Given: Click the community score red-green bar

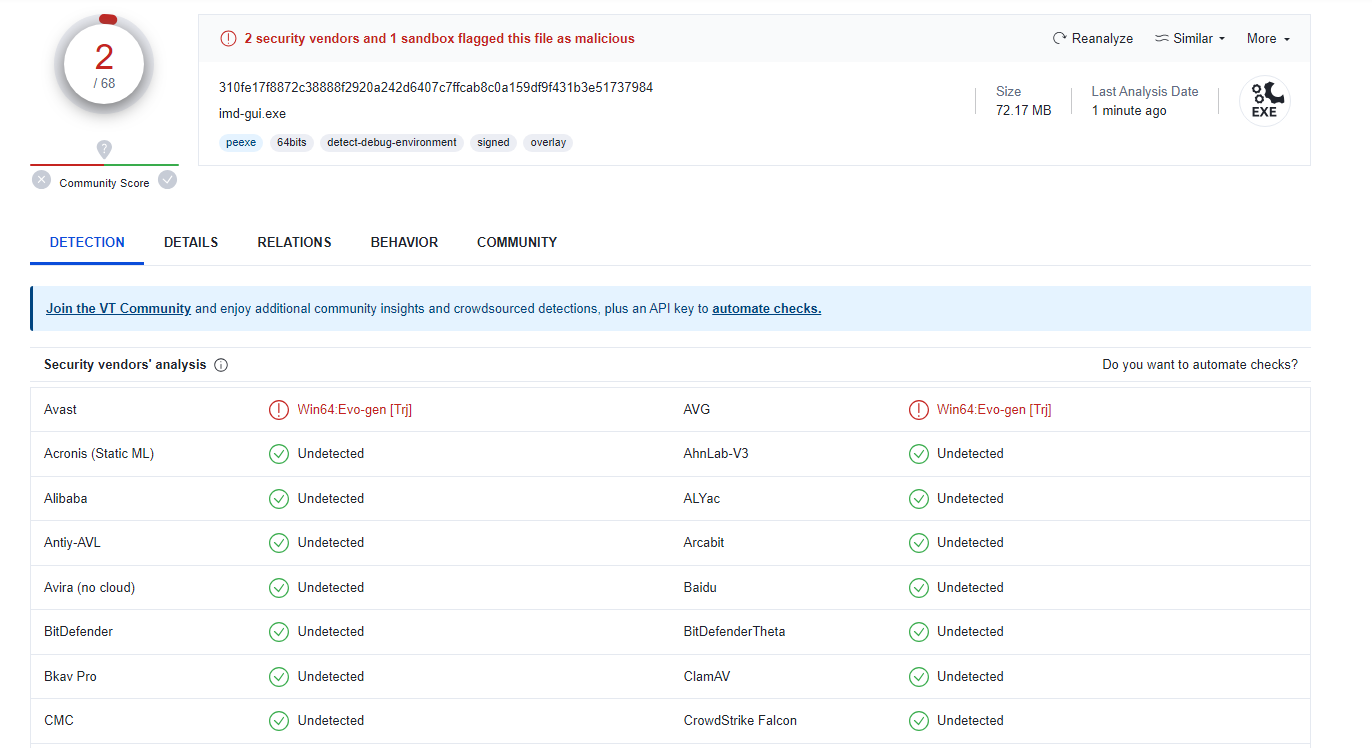Looking at the screenshot, I should tap(104, 165).
